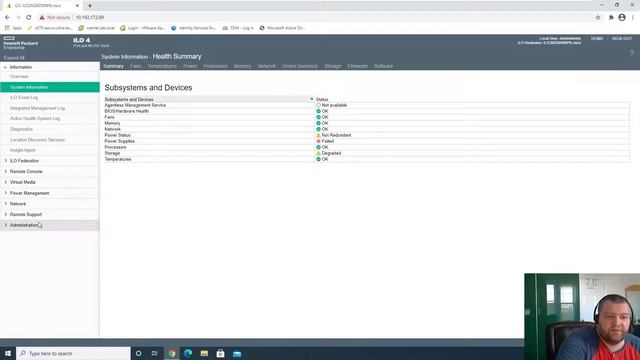Viewport: 640px width, 360px height.
Task: Click the Cortana circle on taskbar
Action: [x=138, y=353]
